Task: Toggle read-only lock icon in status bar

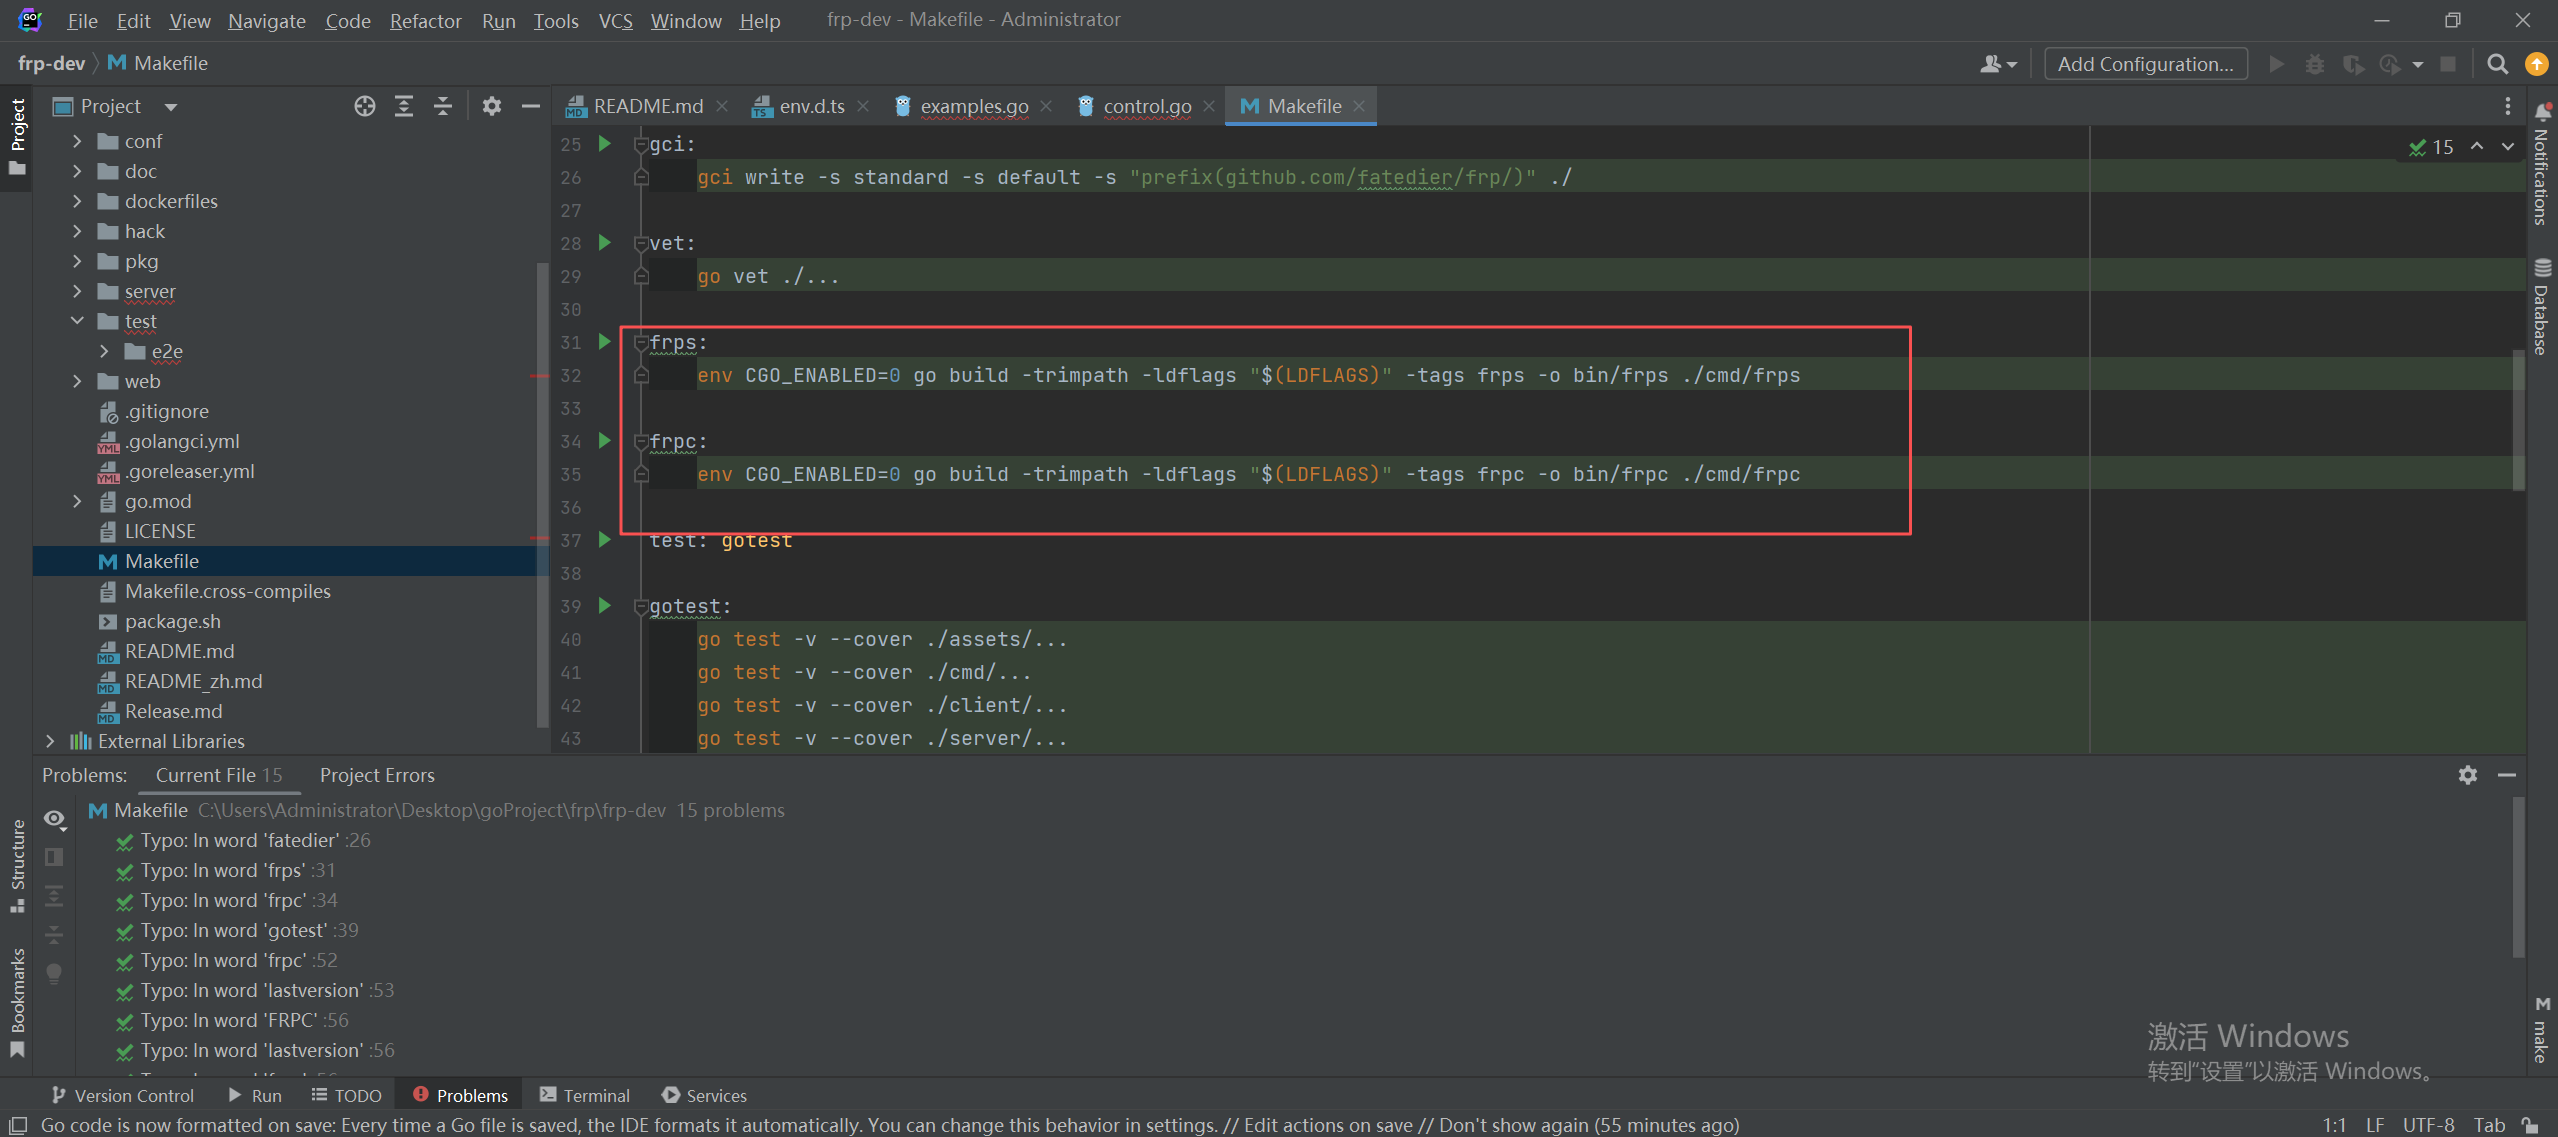Action: click(2529, 1125)
